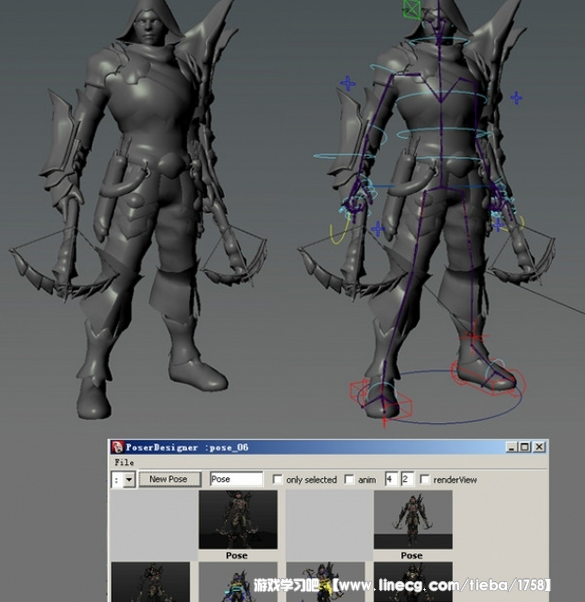
Task: Open the colon dropdown beside New Pose
Action: pos(124,480)
